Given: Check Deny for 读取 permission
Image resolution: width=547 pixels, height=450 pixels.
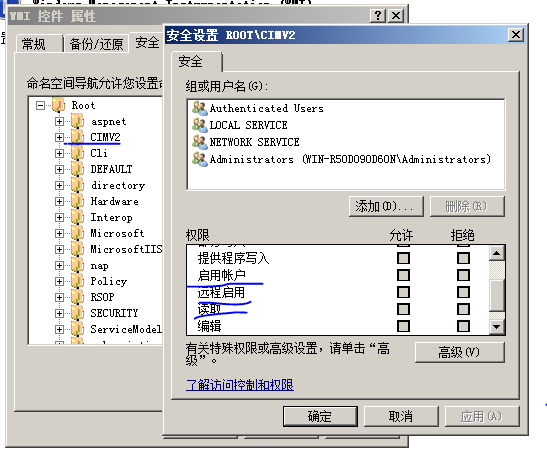Looking at the screenshot, I should [x=463, y=309].
